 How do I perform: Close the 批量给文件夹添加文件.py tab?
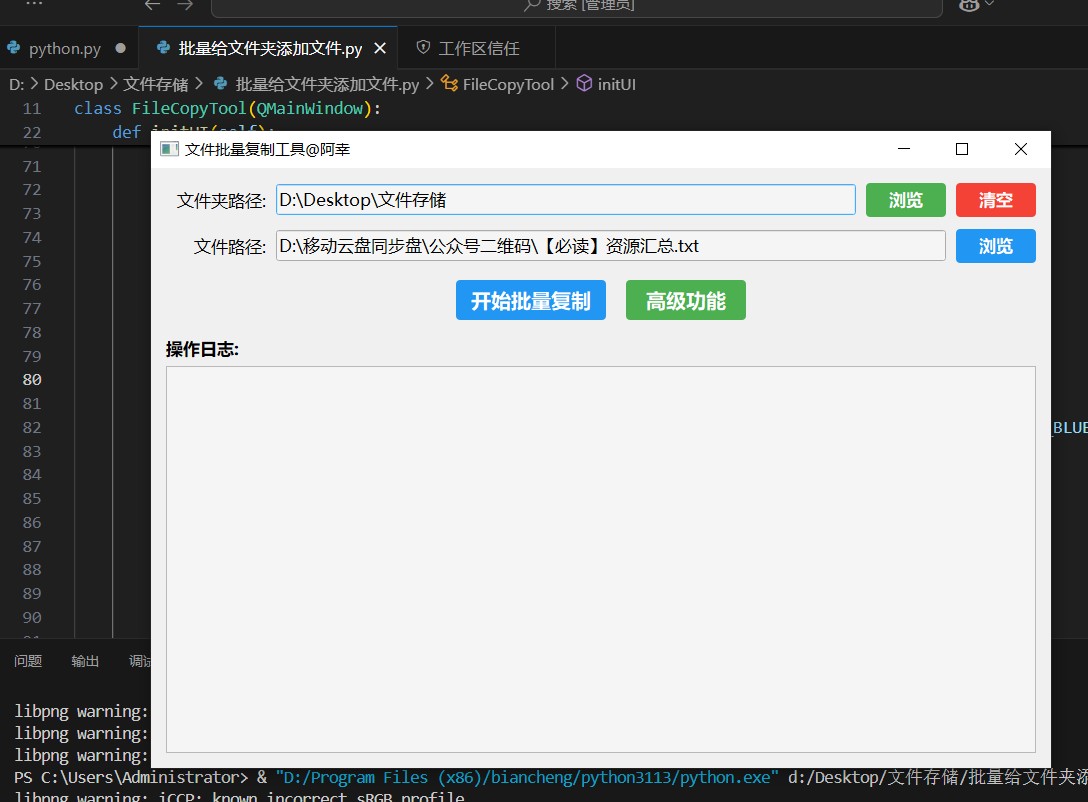pos(380,49)
